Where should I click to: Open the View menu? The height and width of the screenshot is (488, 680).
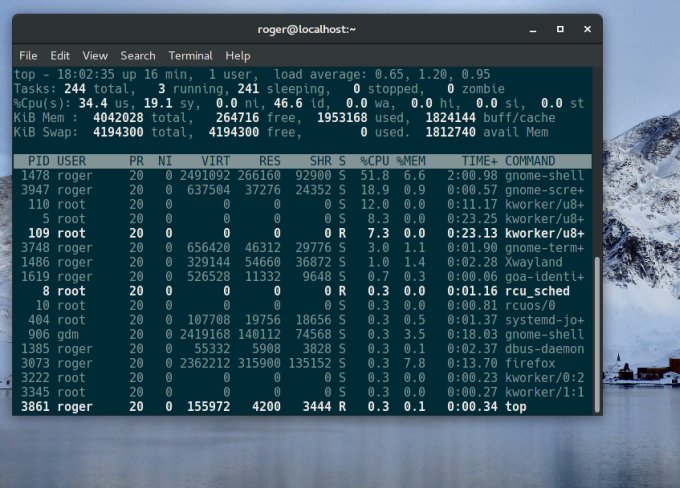coord(95,56)
